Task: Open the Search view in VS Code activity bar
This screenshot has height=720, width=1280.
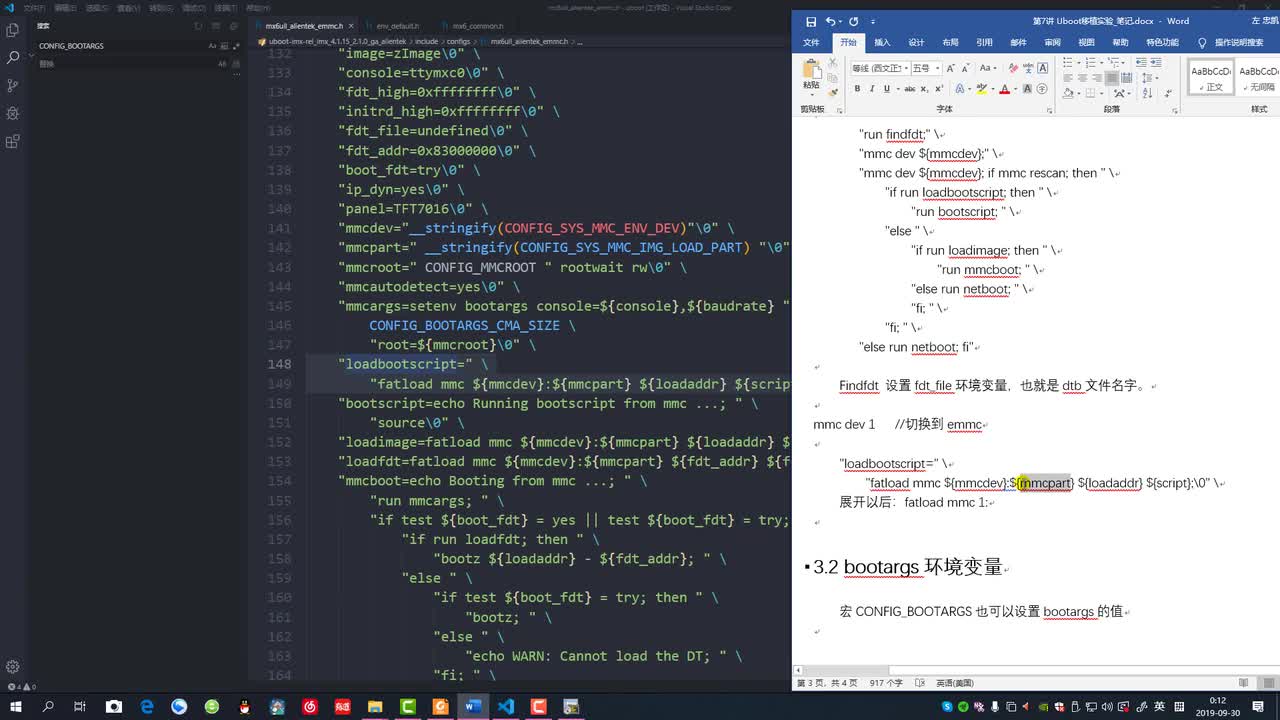Action: [x=13, y=58]
